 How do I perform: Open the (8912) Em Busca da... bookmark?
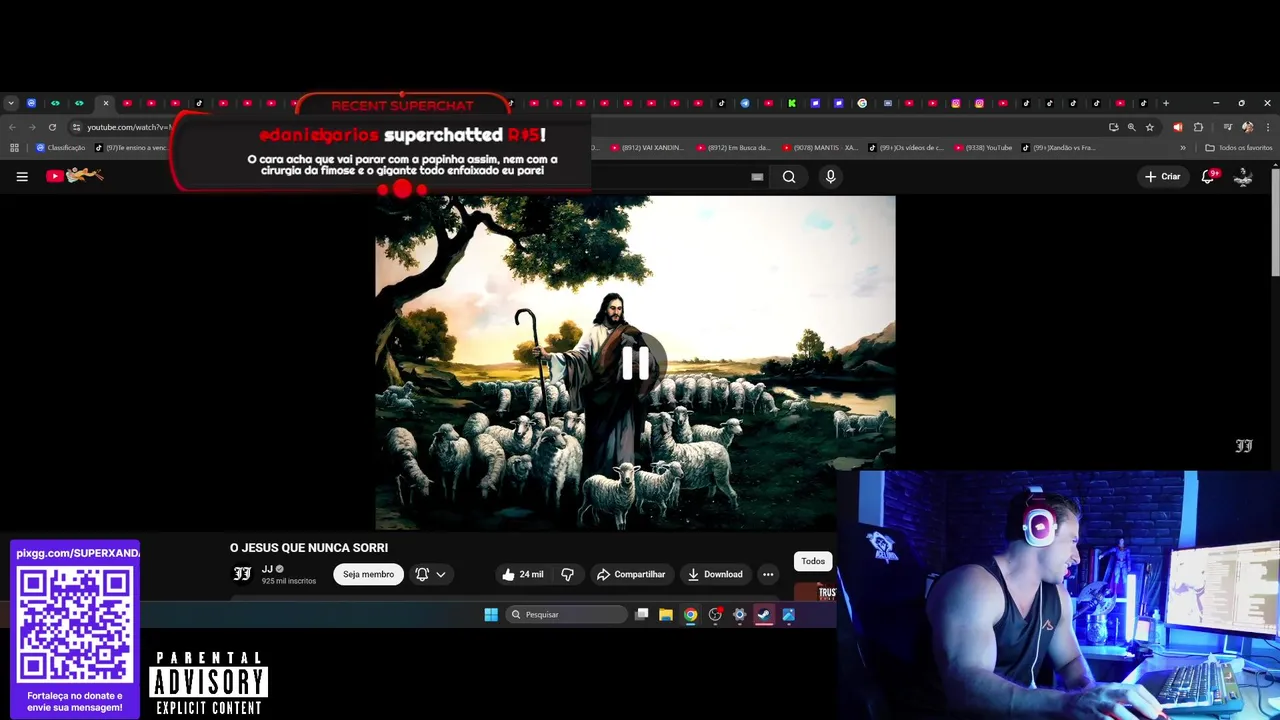(x=734, y=148)
